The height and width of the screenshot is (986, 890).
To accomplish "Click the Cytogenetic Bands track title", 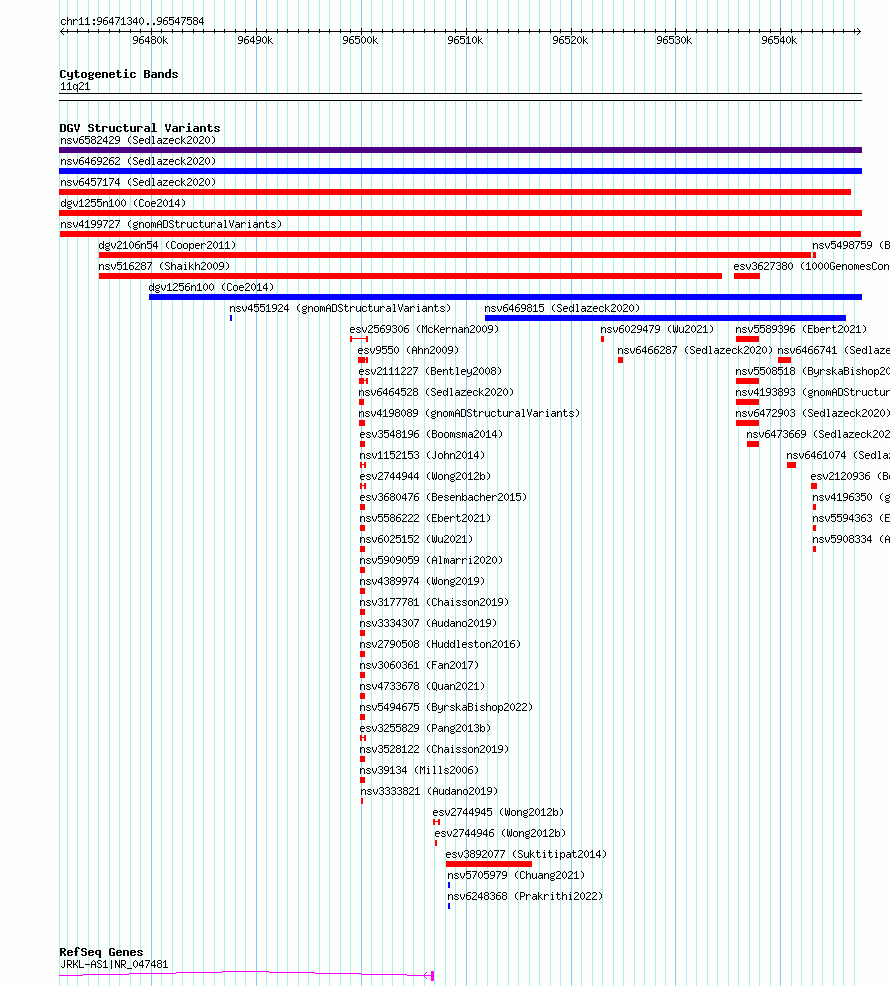I will 119,74.
